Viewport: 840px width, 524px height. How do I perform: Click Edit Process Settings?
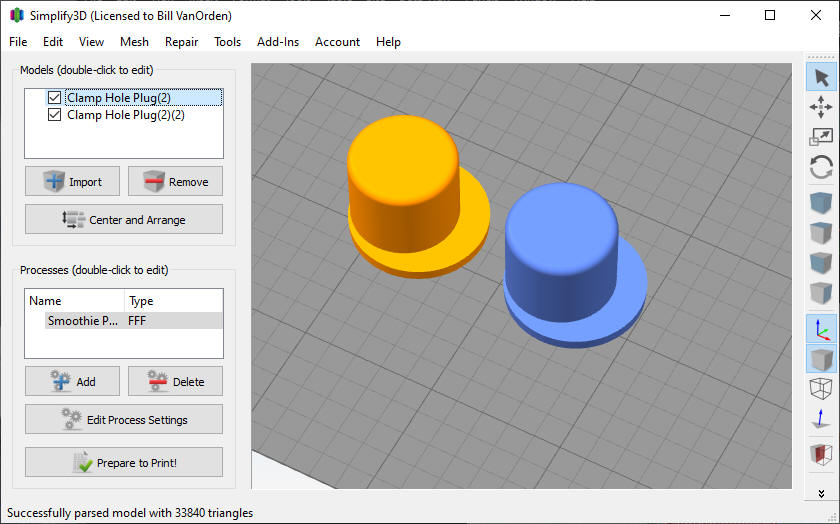[x=124, y=419]
